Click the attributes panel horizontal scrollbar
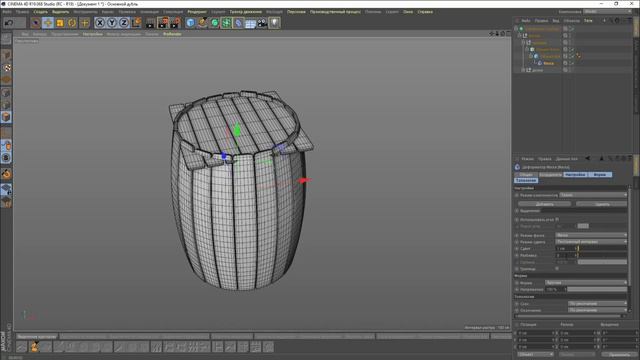The height and width of the screenshot is (360, 640). pos(568,316)
